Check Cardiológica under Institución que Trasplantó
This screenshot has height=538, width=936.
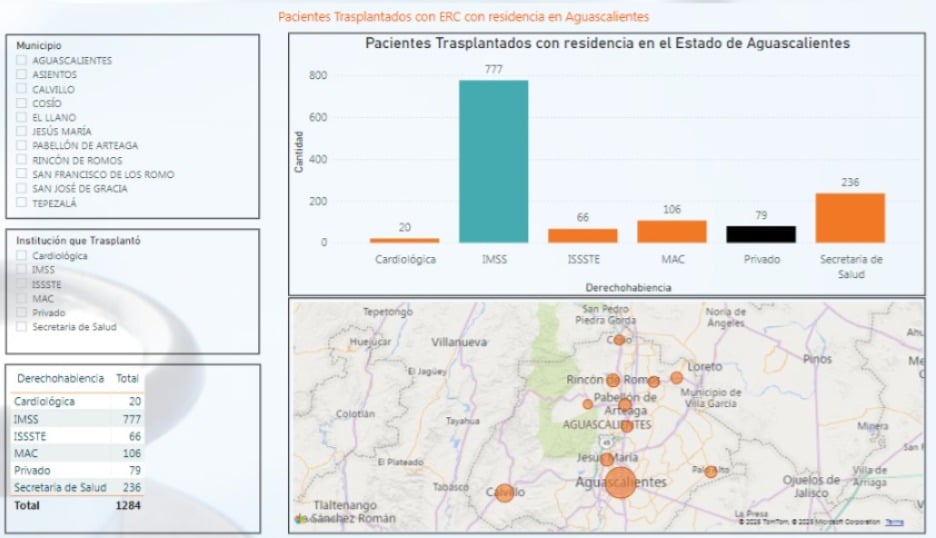pos(21,256)
